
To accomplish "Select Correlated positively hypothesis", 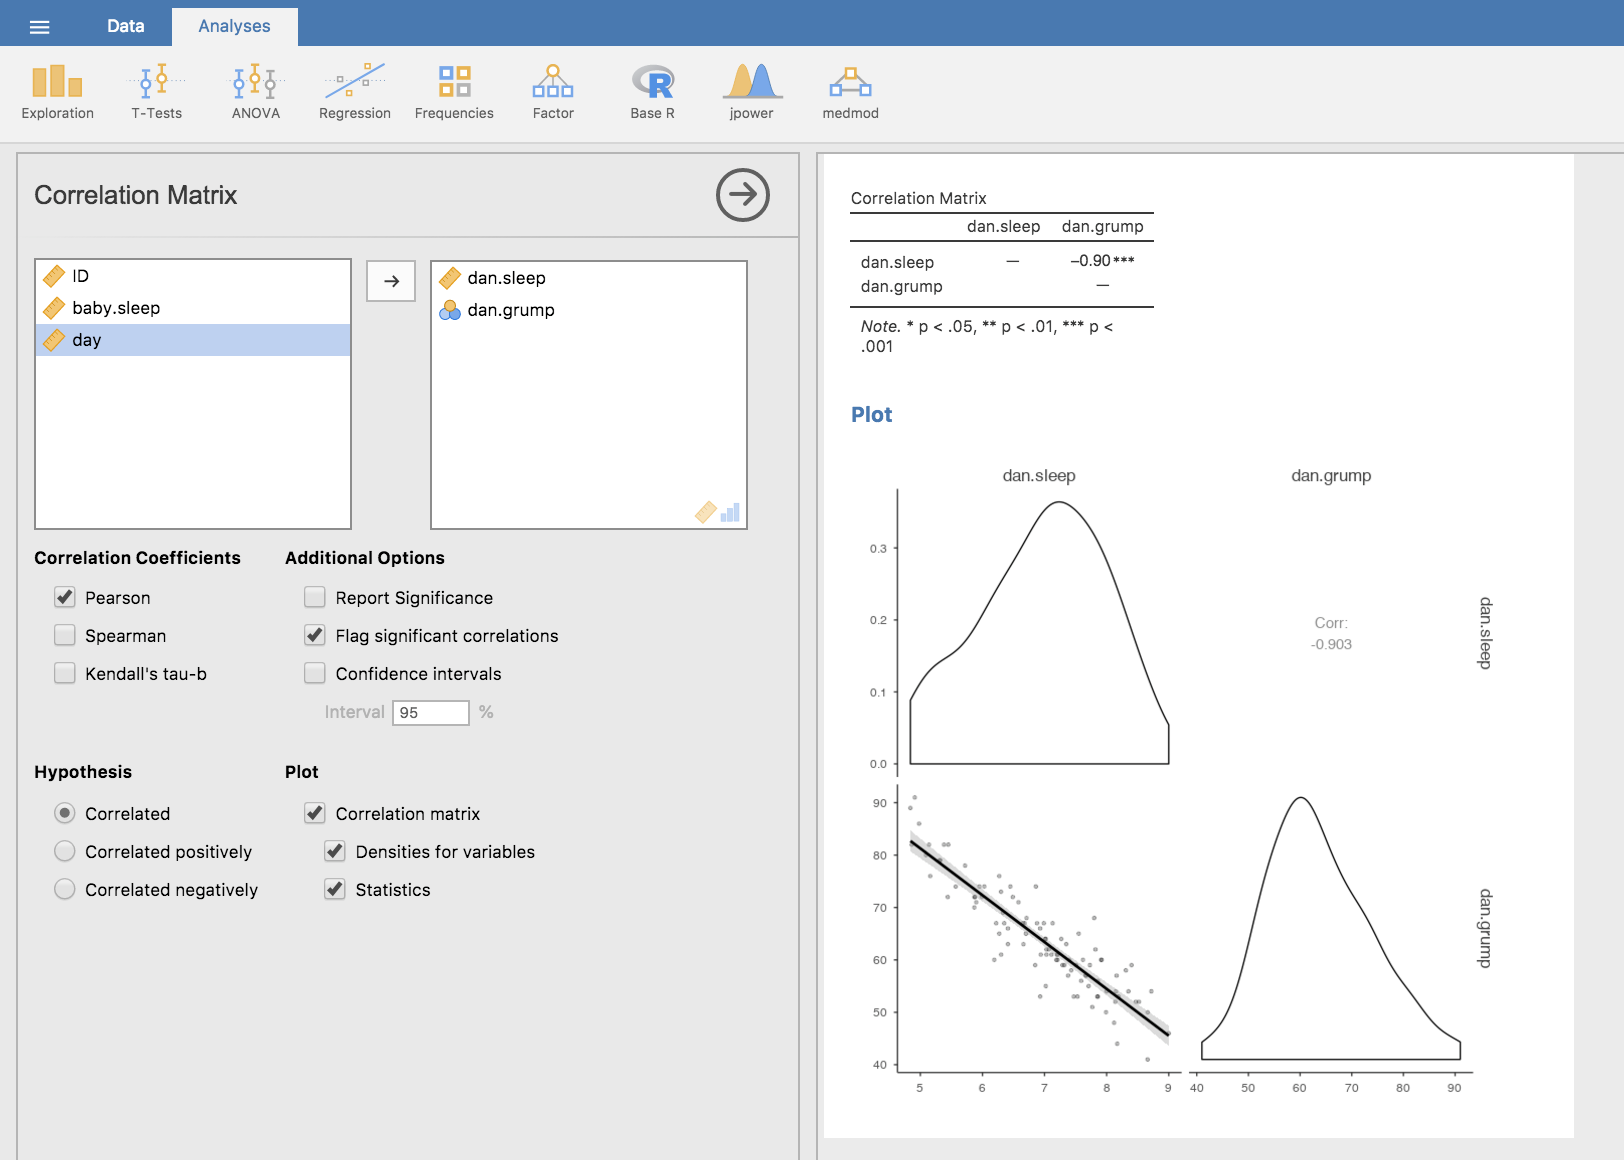I will pos(65,851).
